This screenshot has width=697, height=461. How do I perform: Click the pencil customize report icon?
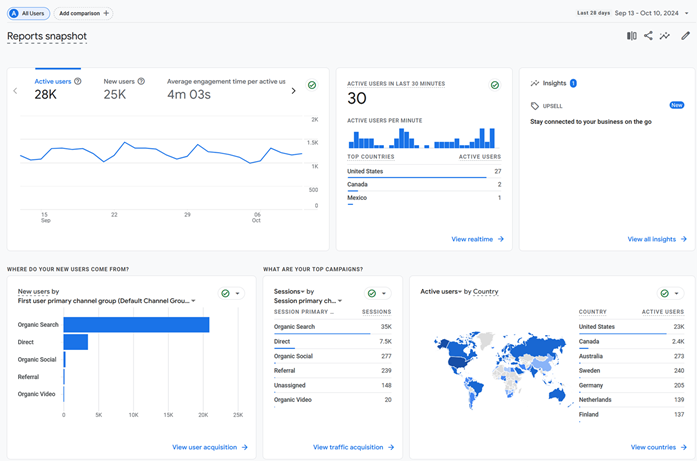(x=685, y=36)
